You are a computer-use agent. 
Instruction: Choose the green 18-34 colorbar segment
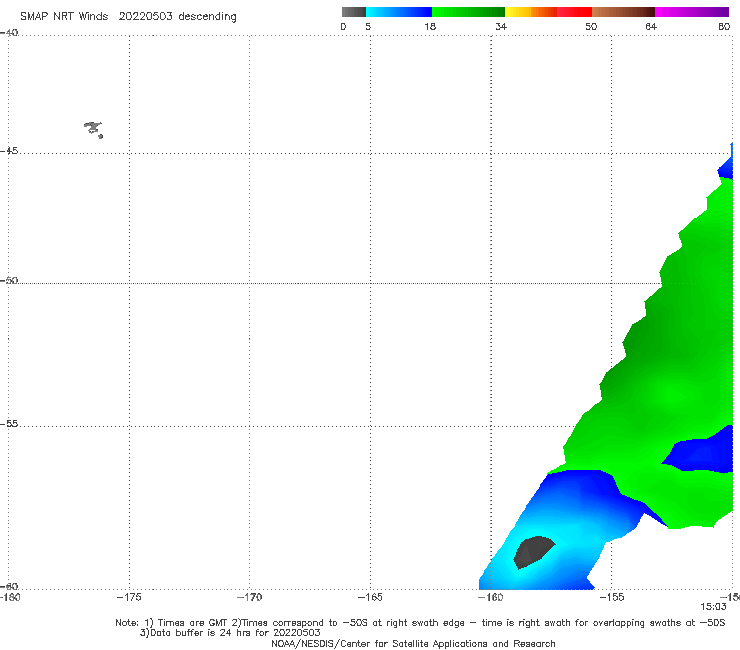point(468,12)
